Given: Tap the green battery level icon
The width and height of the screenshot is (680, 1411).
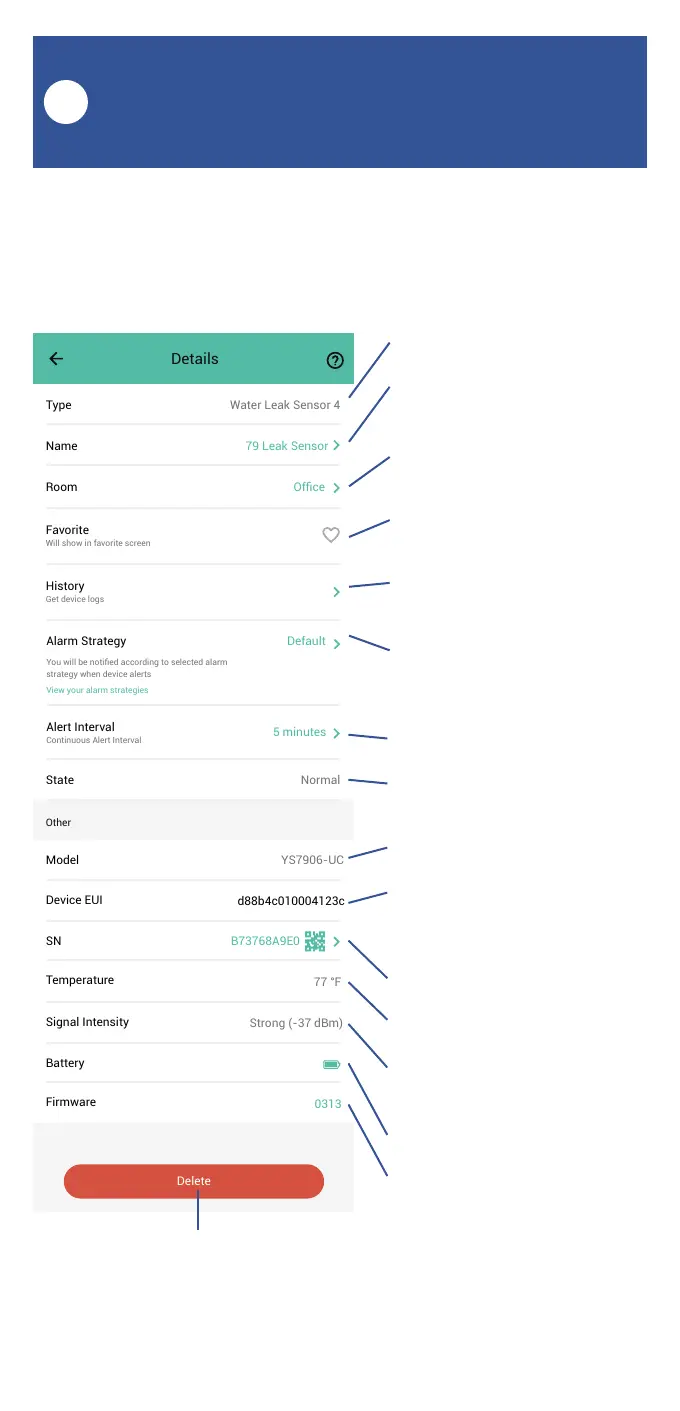Looking at the screenshot, I should 331,1065.
